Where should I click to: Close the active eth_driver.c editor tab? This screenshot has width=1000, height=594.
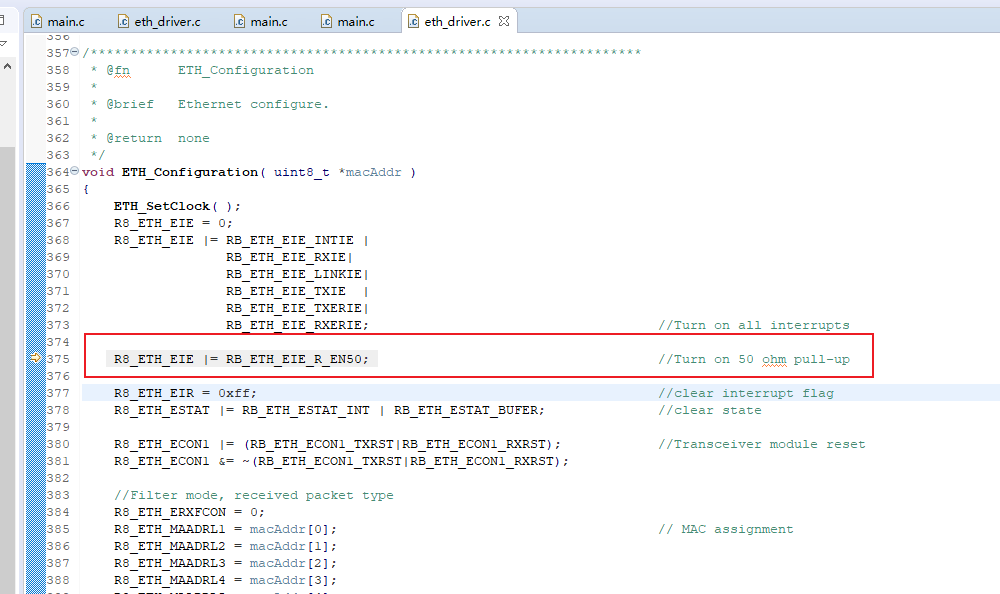504,21
